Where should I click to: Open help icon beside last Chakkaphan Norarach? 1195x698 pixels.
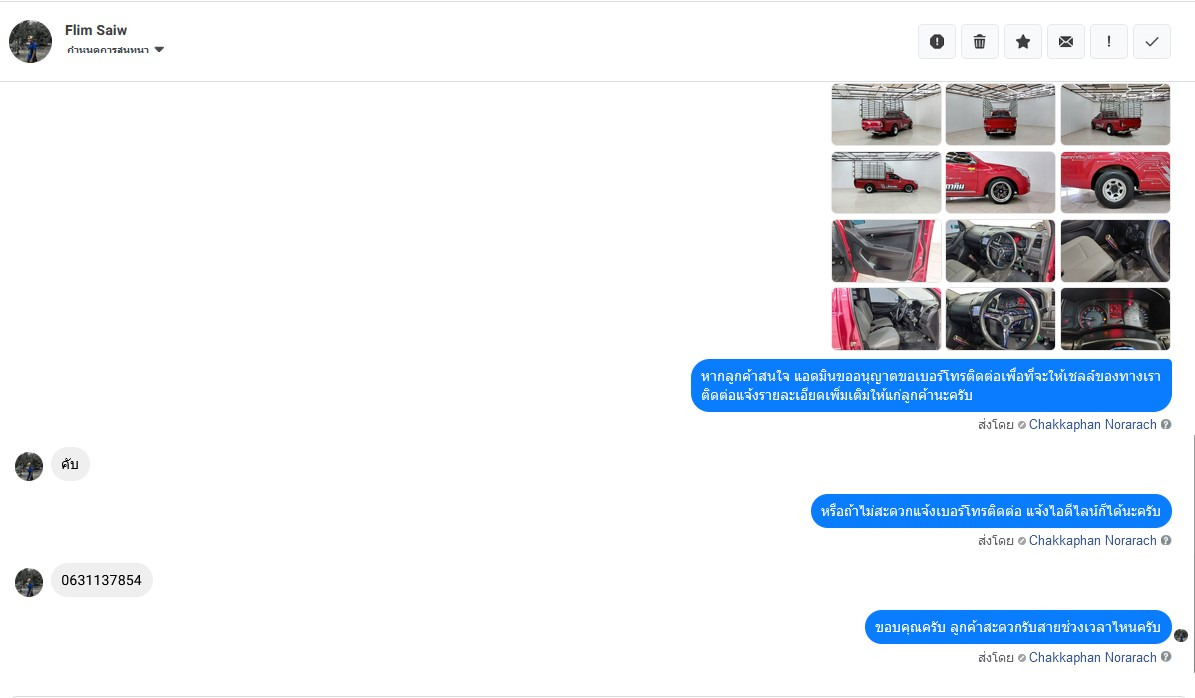click(x=1166, y=657)
